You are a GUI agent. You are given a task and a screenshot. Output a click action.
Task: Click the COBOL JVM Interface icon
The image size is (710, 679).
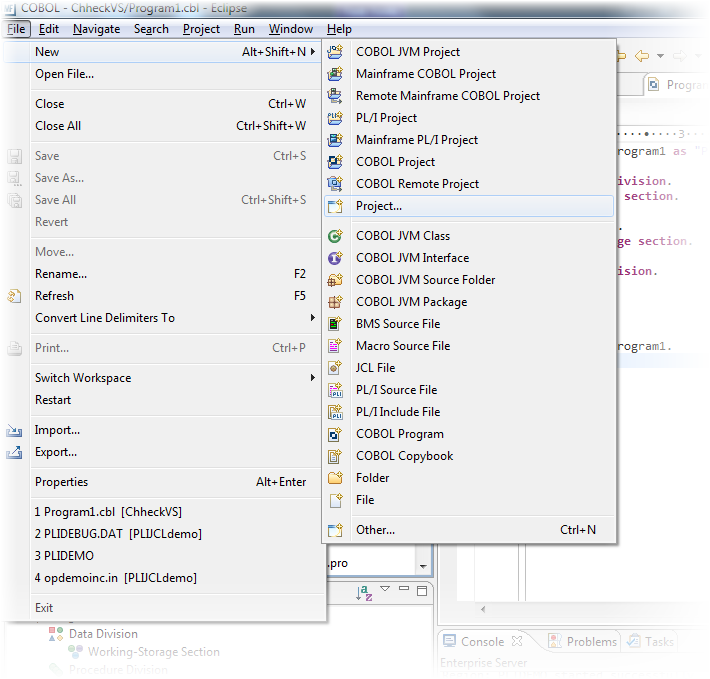(x=335, y=258)
